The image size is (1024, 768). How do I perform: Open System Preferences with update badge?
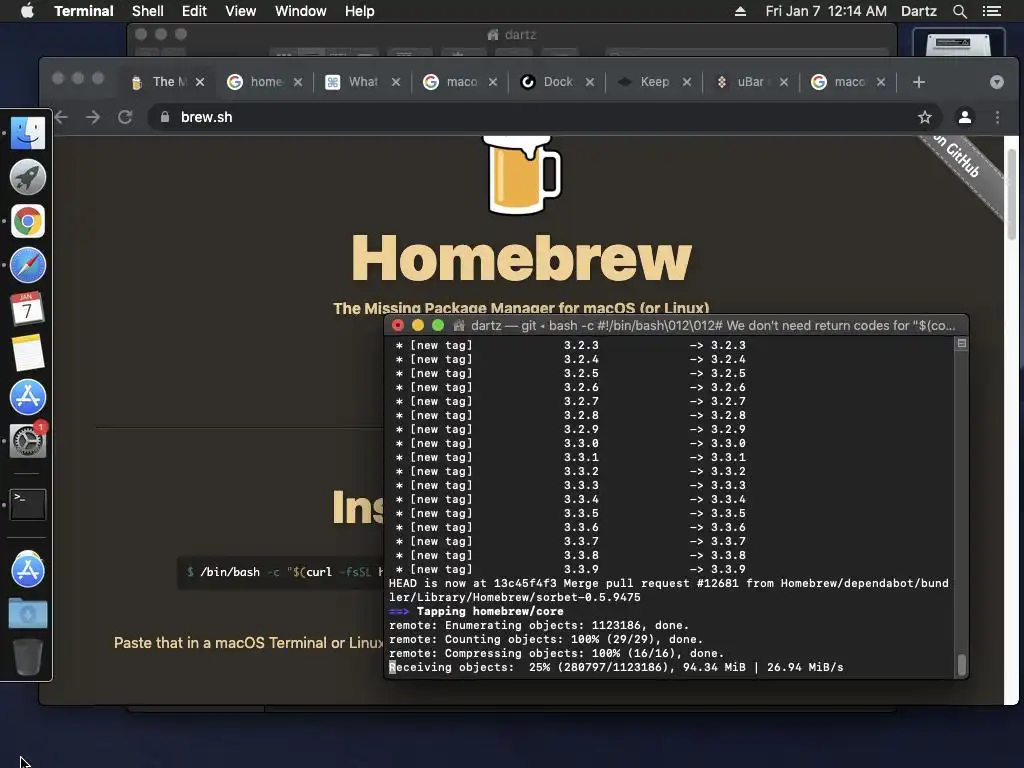[x=27, y=441]
